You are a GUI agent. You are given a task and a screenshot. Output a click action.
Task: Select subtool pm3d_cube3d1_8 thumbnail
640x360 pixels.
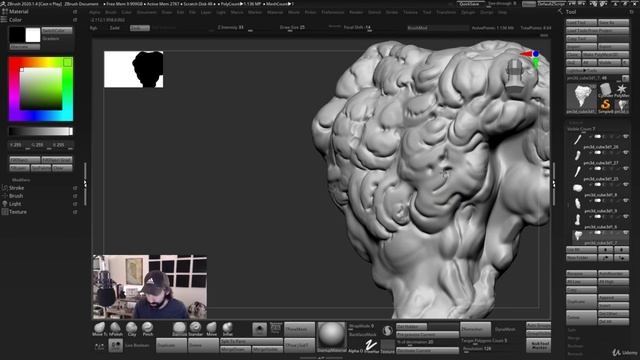click(578, 188)
